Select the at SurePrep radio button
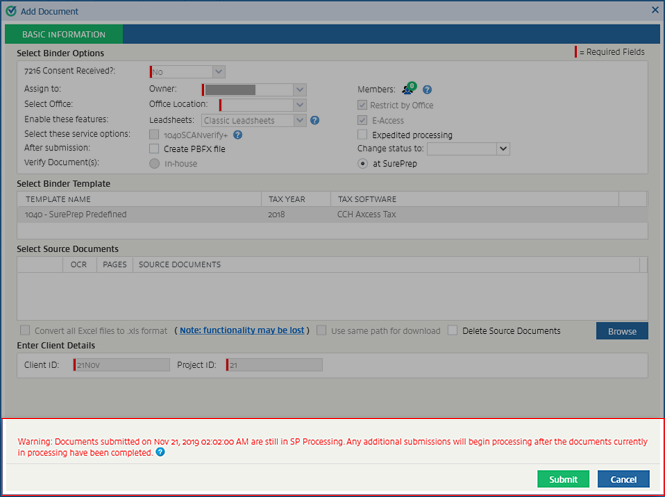The width and height of the screenshot is (665, 497). click(x=363, y=164)
